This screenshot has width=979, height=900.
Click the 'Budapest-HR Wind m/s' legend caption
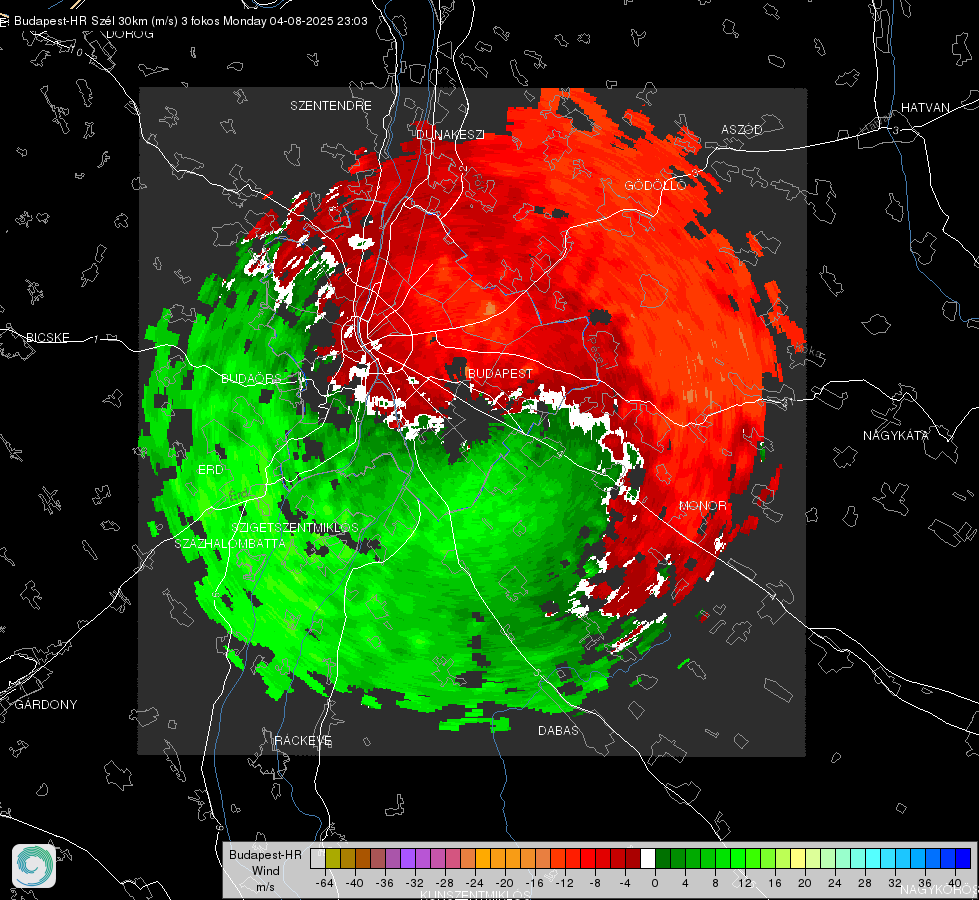pos(265,870)
